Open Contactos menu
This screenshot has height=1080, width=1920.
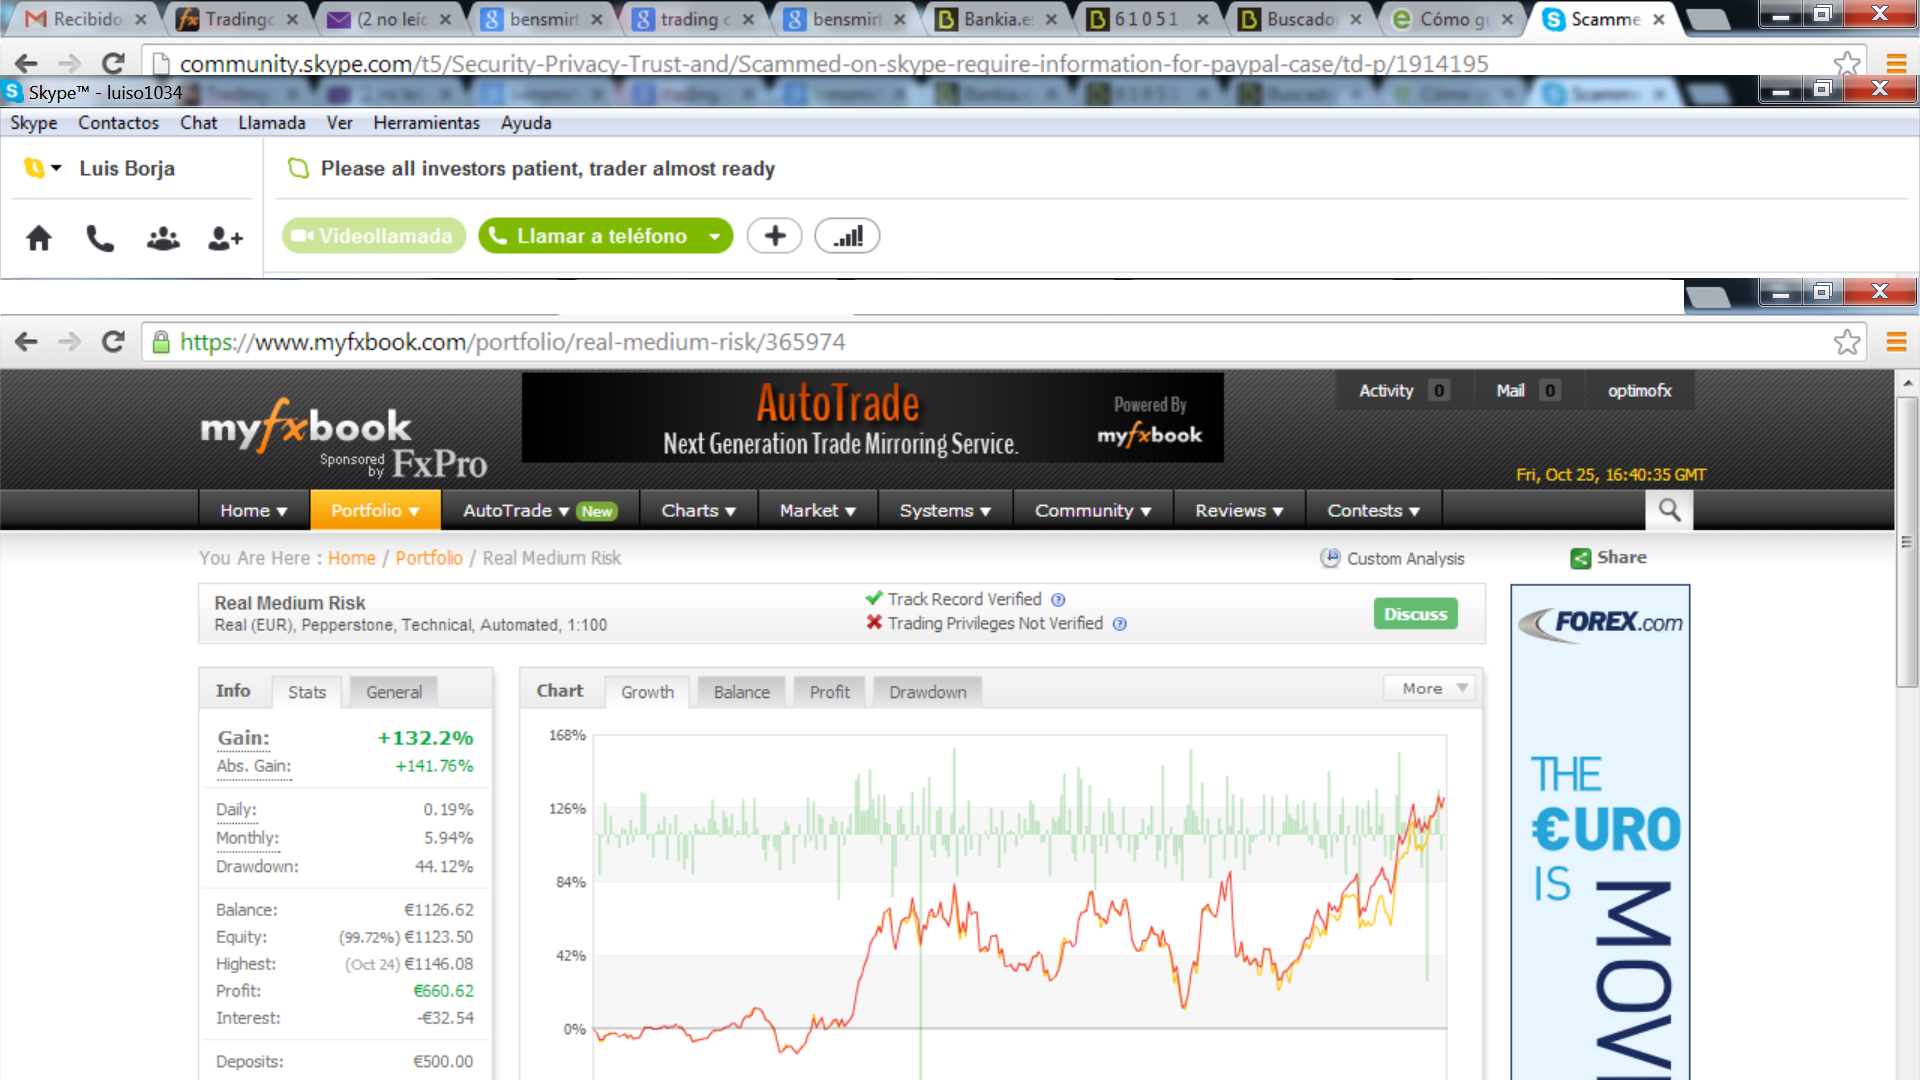coord(118,123)
